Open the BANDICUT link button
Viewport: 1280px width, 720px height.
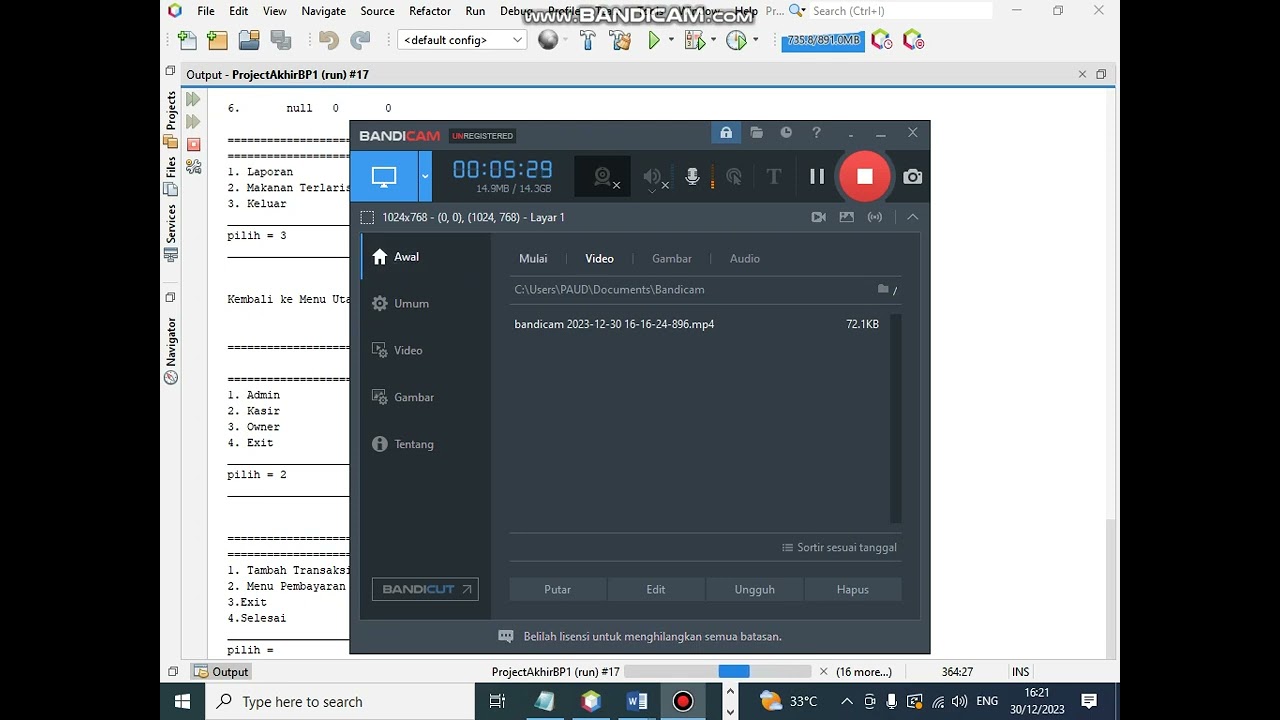pyautogui.click(x=425, y=590)
